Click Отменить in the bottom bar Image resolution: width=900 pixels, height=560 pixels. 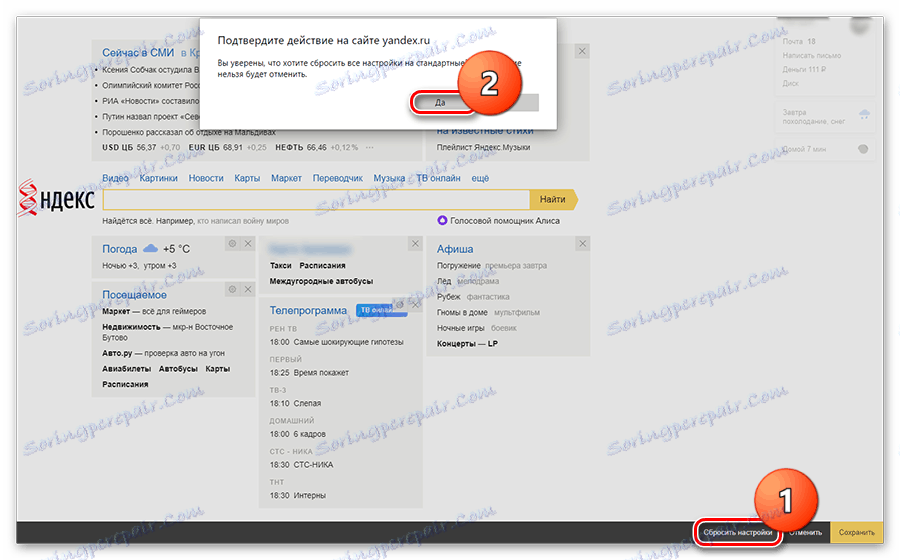[805, 532]
